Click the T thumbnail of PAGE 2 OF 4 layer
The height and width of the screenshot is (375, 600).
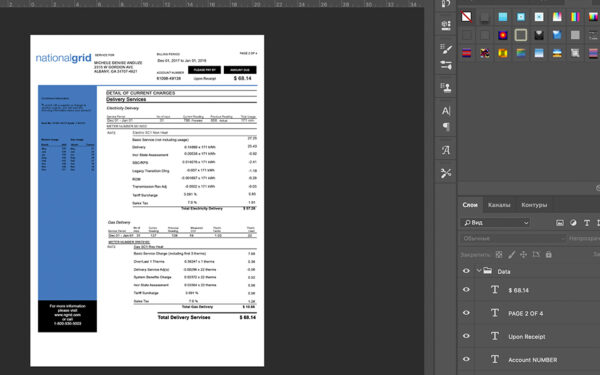495,313
